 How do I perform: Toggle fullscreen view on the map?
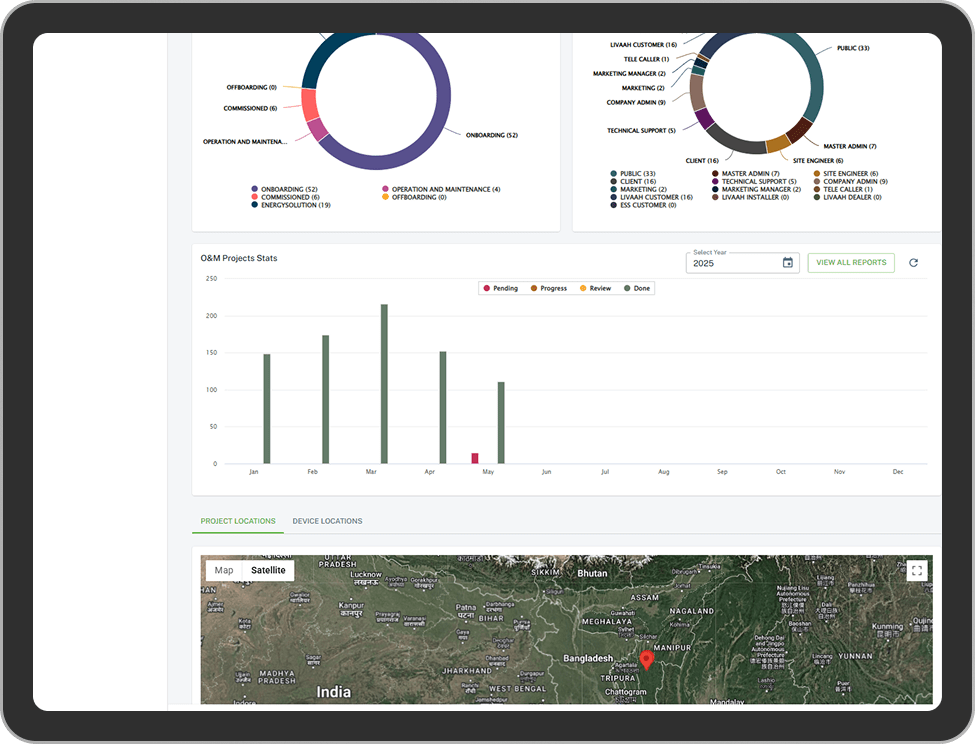click(x=917, y=571)
